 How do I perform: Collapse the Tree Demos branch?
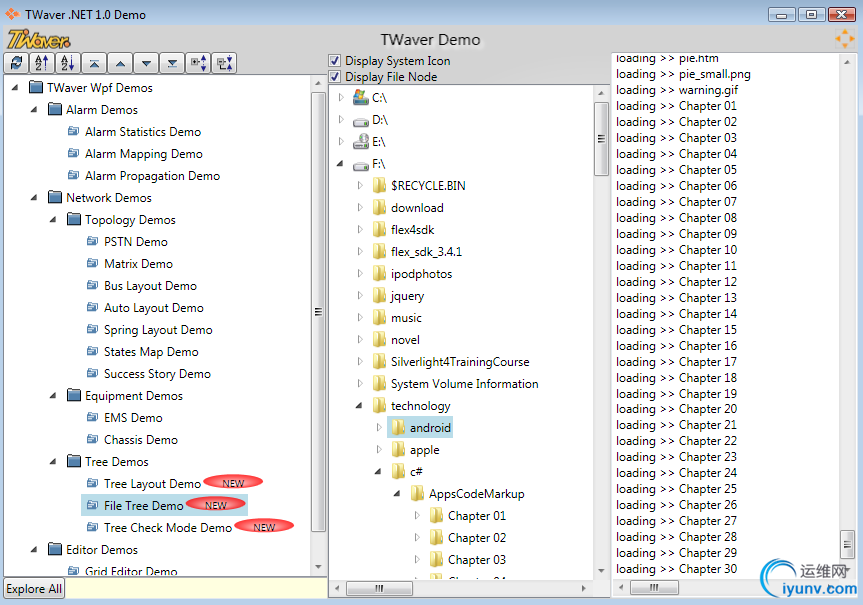coord(53,462)
